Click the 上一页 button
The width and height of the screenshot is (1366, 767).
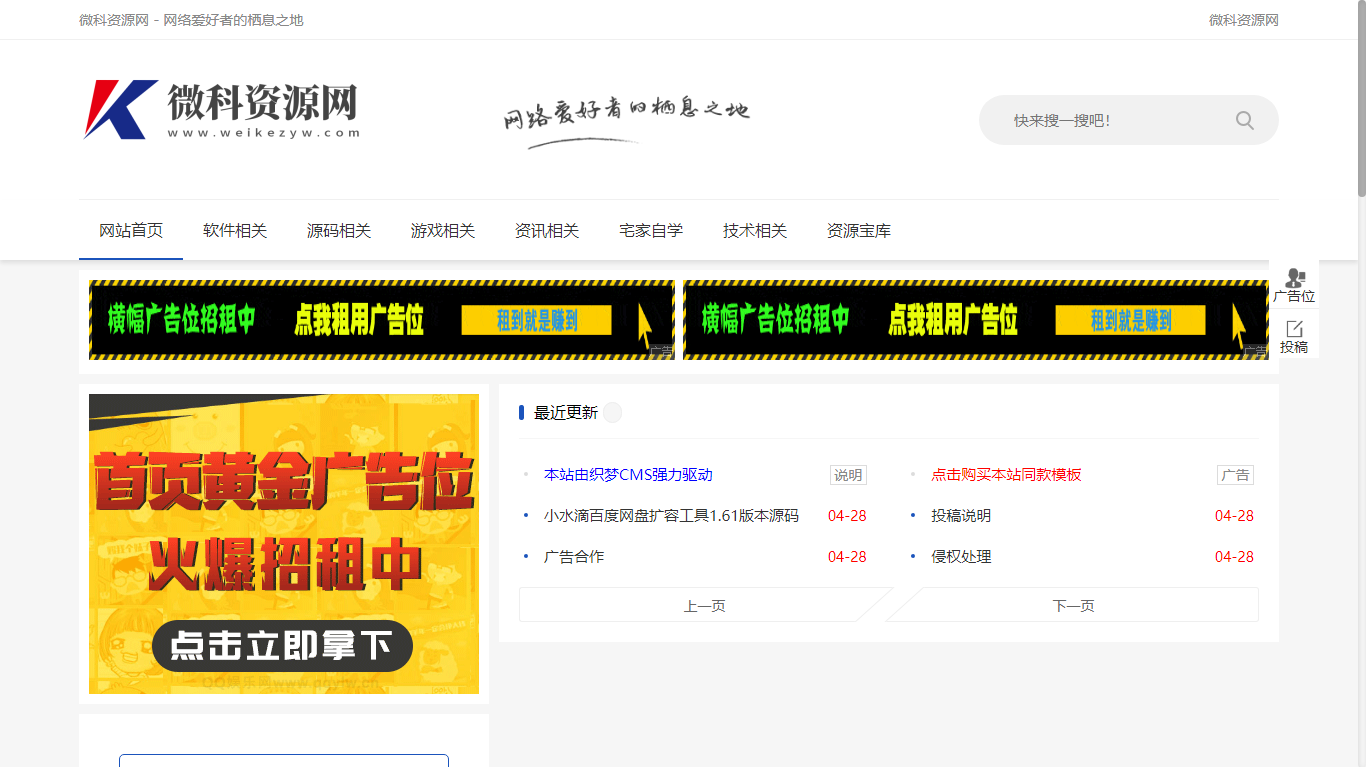pyautogui.click(x=703, y=604)
